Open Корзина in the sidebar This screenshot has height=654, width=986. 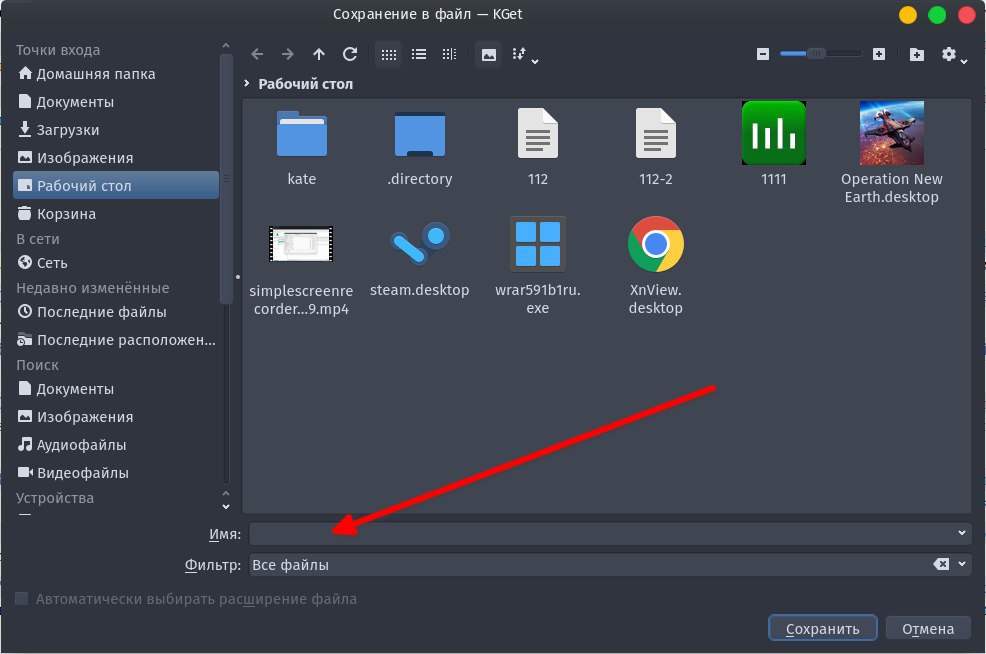tap(116, 214)
